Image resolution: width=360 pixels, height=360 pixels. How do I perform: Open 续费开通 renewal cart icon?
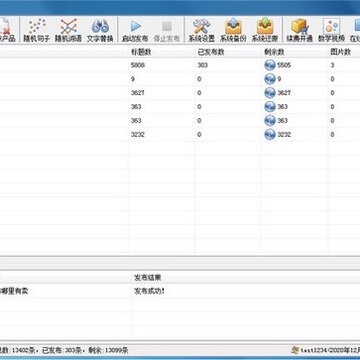coord(299,30)
